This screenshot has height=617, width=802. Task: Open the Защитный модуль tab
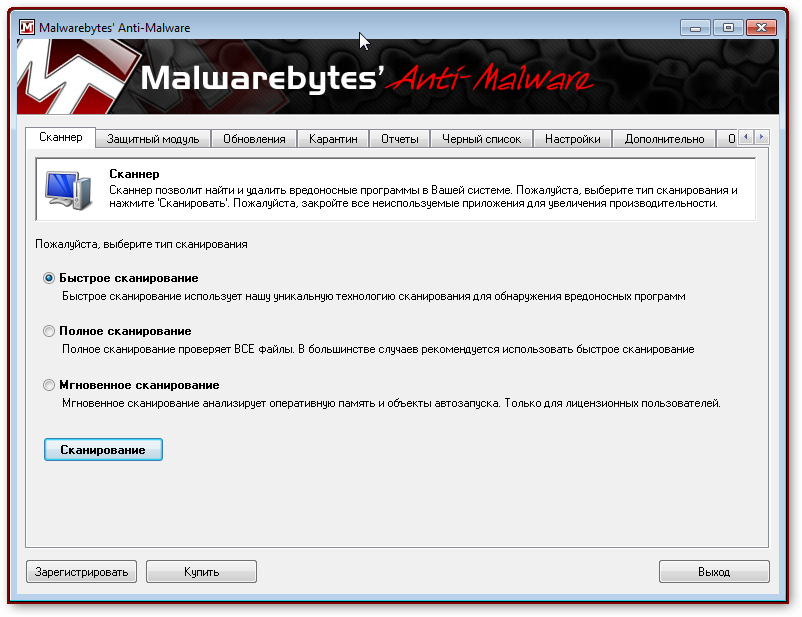pyautogui.click(x=153, y=139)
